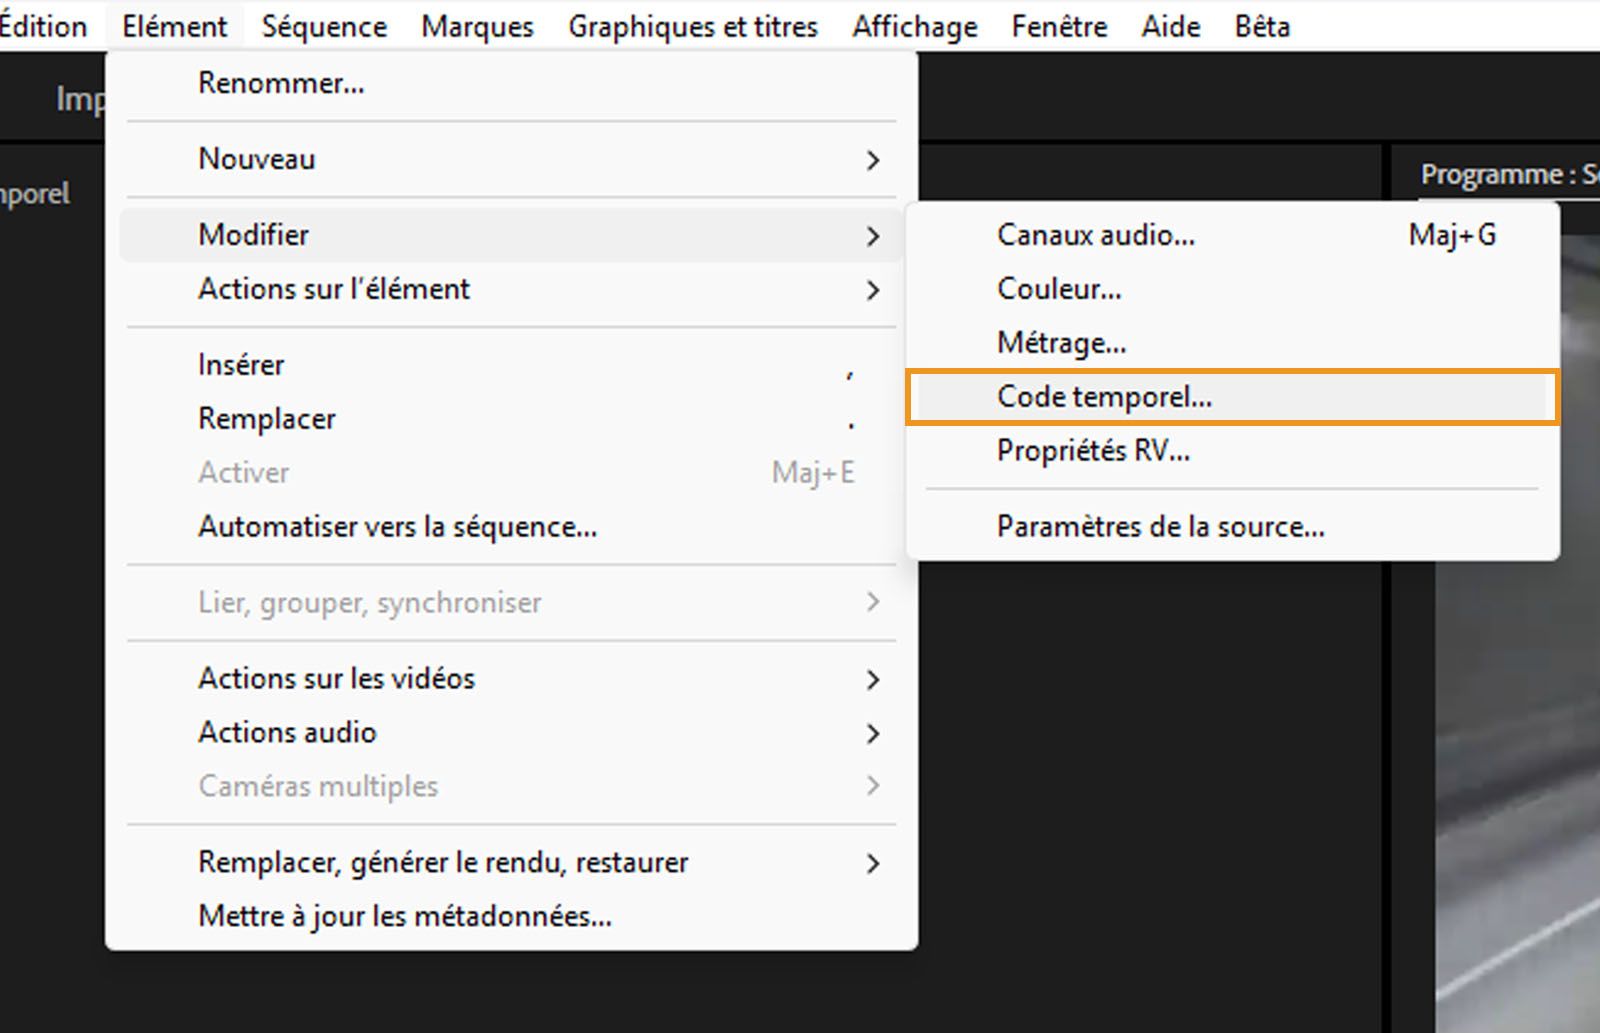1600x1033 pixels.
Task: Select Canaux audio from the submenu
Action: click(1095, 235)
